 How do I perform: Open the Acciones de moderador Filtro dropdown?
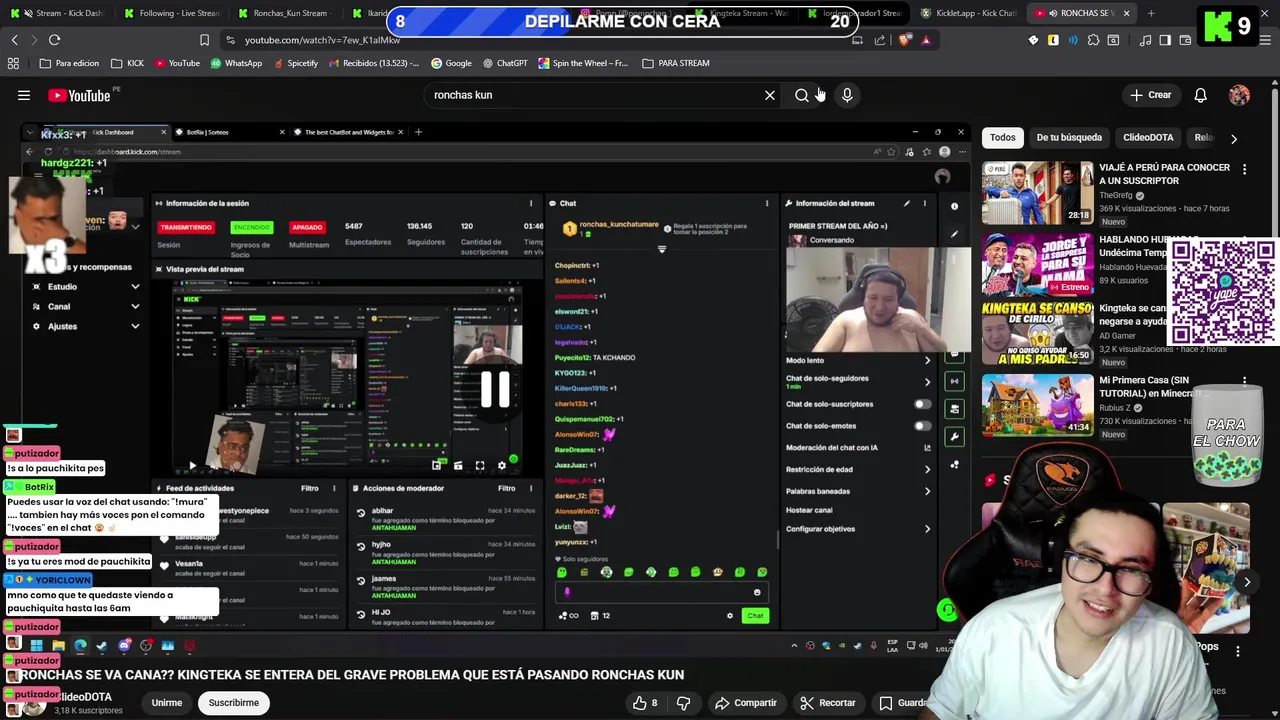coord(514,488)
